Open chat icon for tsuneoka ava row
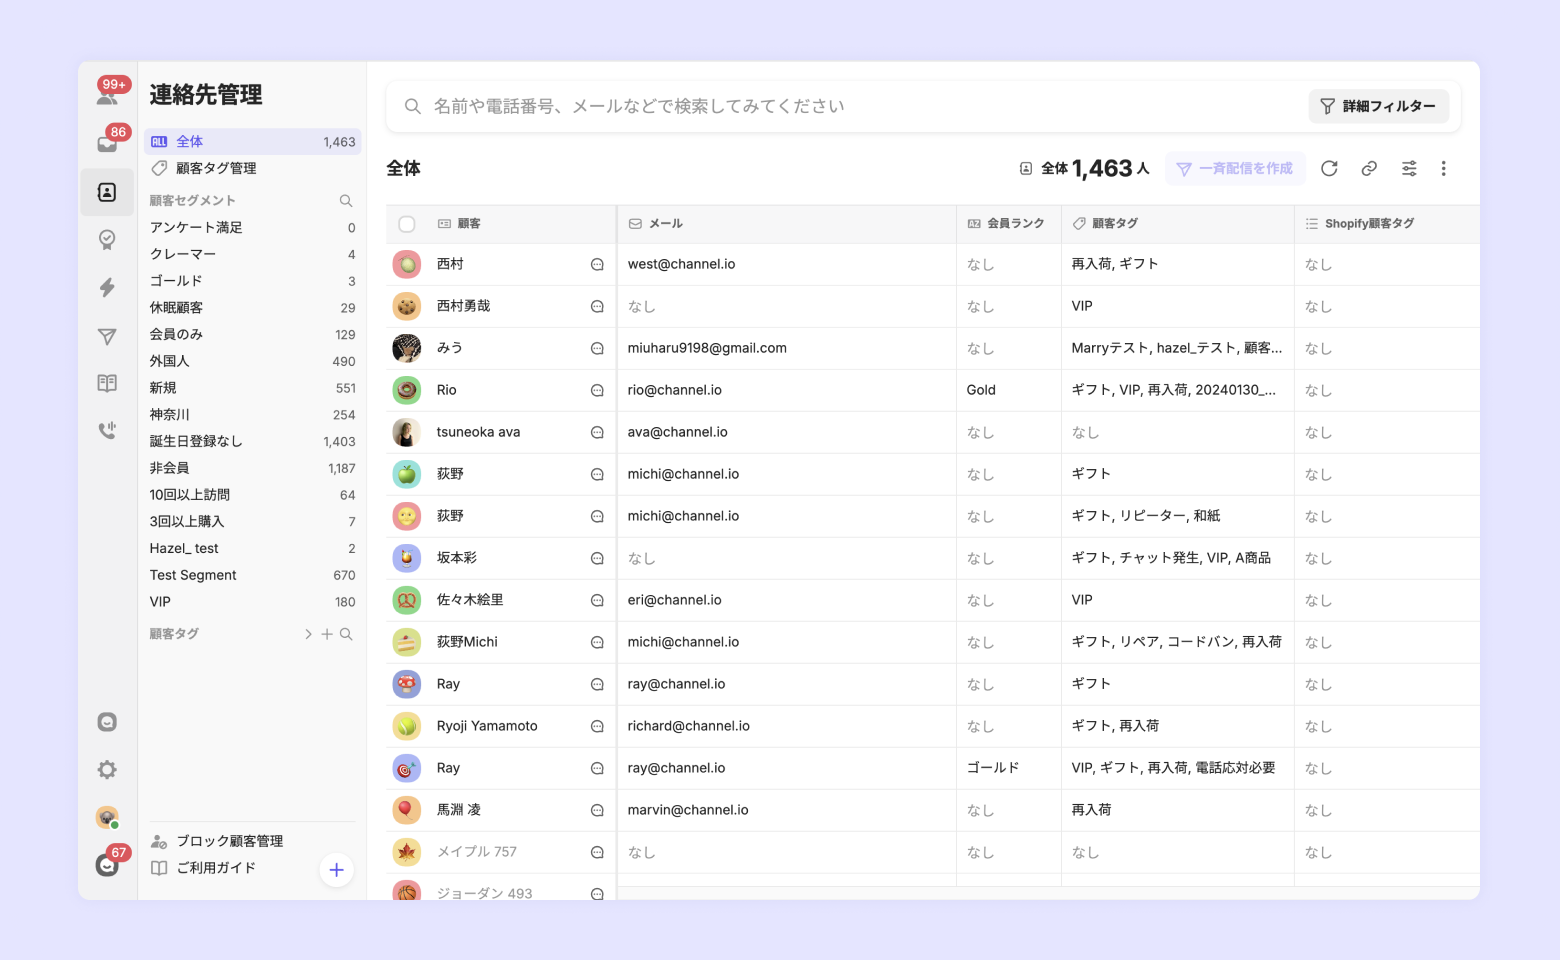The image size is (1560, 960). (x=597, y=433)
